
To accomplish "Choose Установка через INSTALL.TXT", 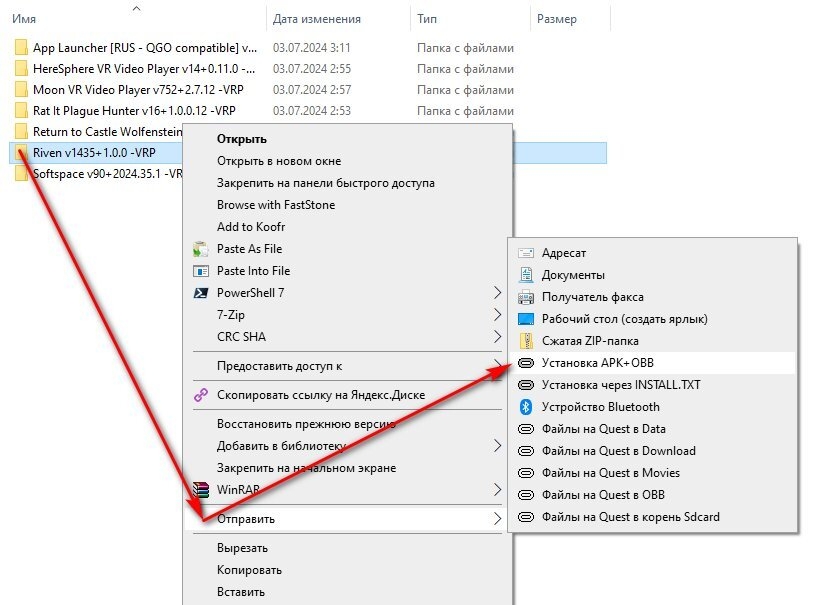I will [x=652, y=385].
